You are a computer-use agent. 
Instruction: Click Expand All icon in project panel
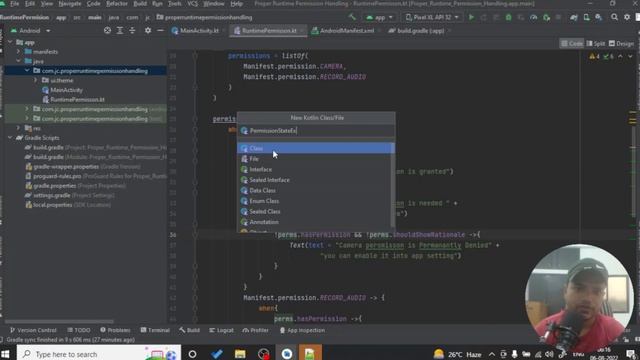tap(120, 31)
